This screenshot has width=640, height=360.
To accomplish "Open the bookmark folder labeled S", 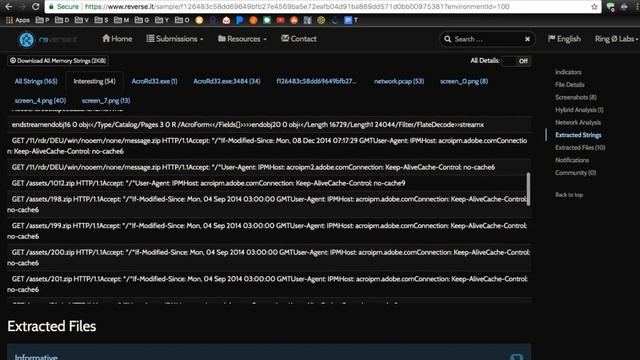I will (101, 20).
